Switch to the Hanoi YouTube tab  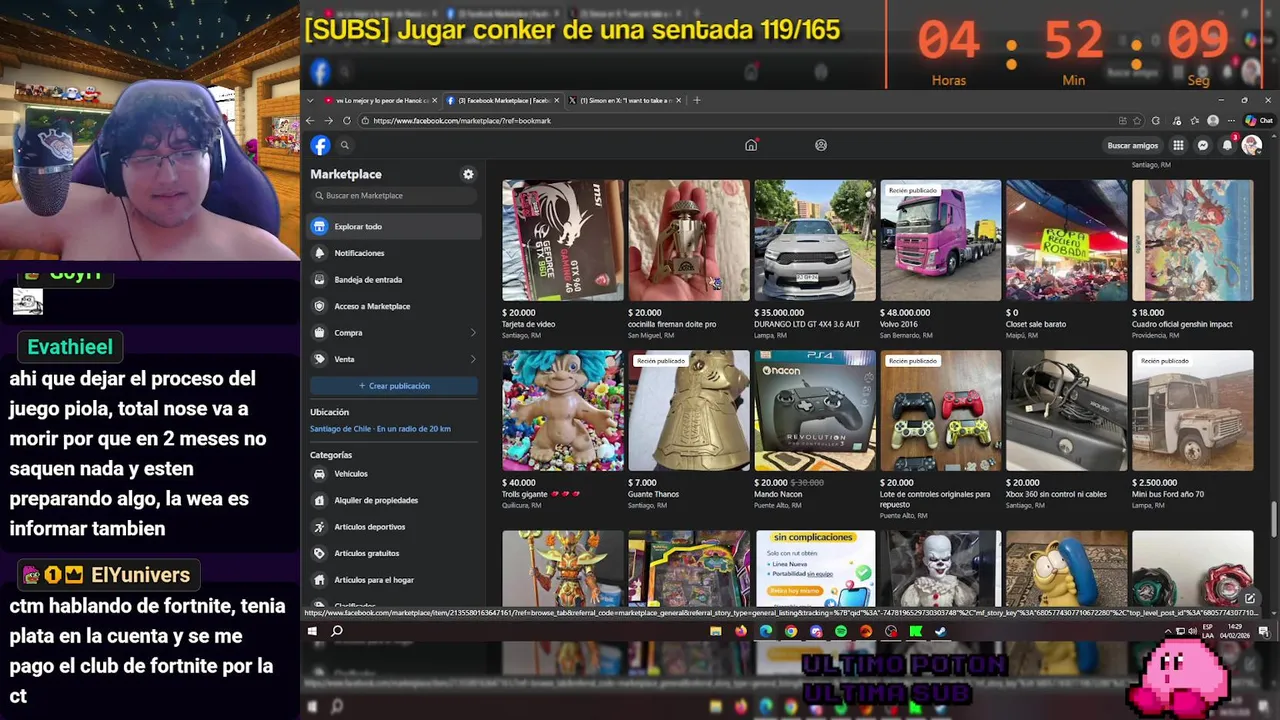coord(382,100)
